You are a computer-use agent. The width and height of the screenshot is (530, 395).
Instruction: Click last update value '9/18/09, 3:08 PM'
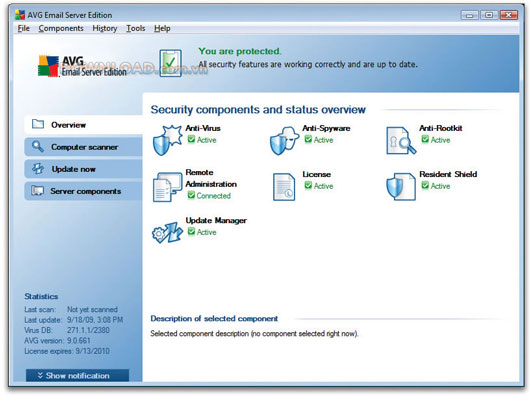[95, 320]
